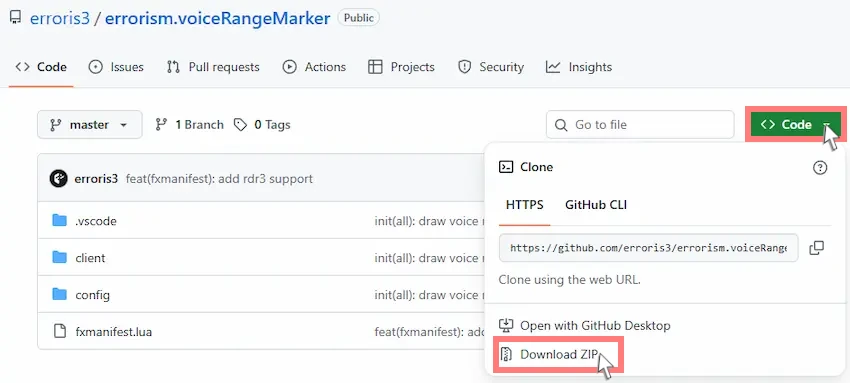The width and height of the screenshot is (850, 383).
Task: Click the .vscode folder icon
Action: (x=59, y=220)
